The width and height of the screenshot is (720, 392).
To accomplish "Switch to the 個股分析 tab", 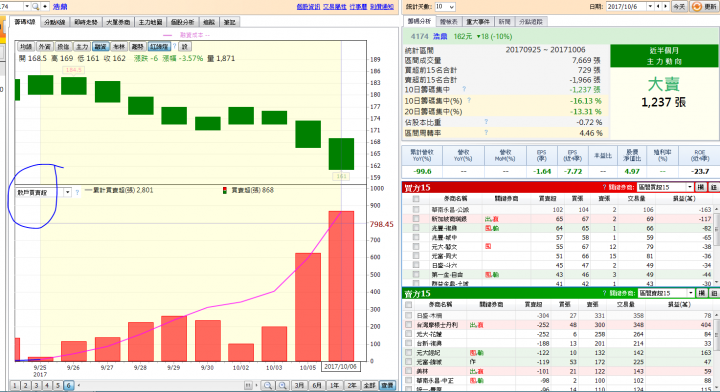I will pyautogui.click(x=182, y=22).
